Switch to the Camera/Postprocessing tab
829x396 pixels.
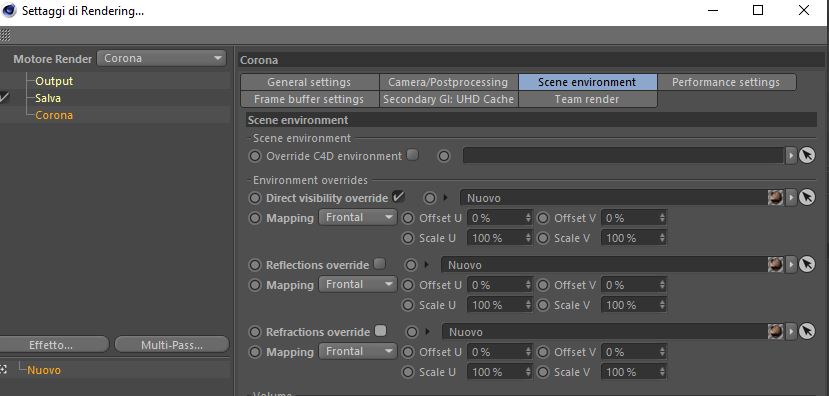click(x=448, y=82)
